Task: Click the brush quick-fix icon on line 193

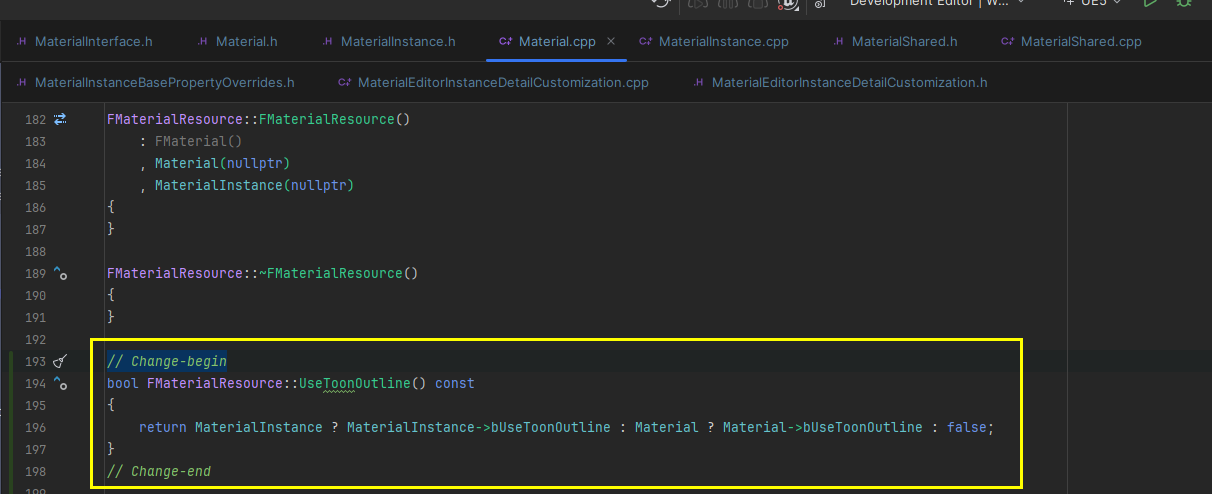Action: [60, 361]
